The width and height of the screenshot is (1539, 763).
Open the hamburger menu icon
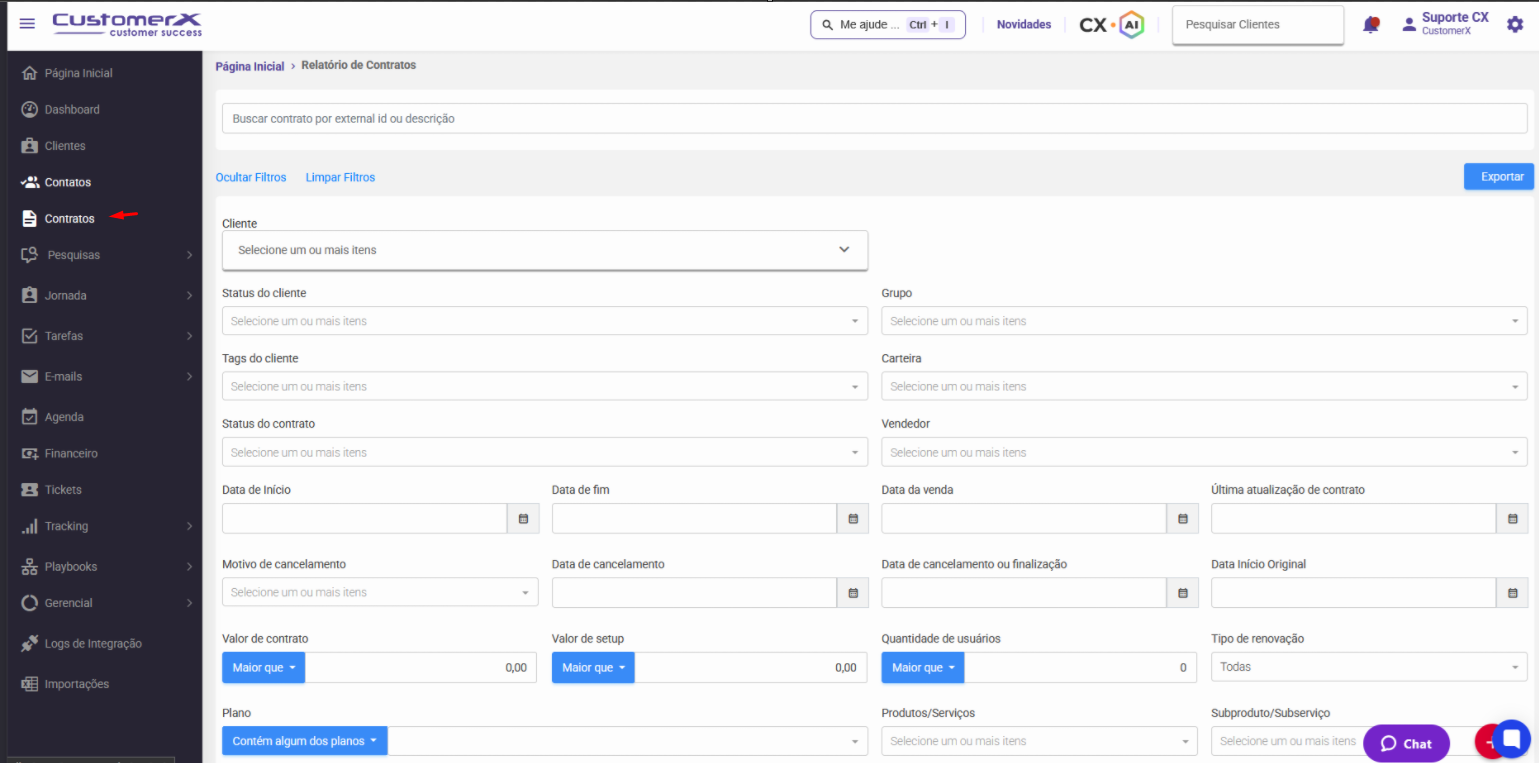pyautogui.click(x=27, y=24)
